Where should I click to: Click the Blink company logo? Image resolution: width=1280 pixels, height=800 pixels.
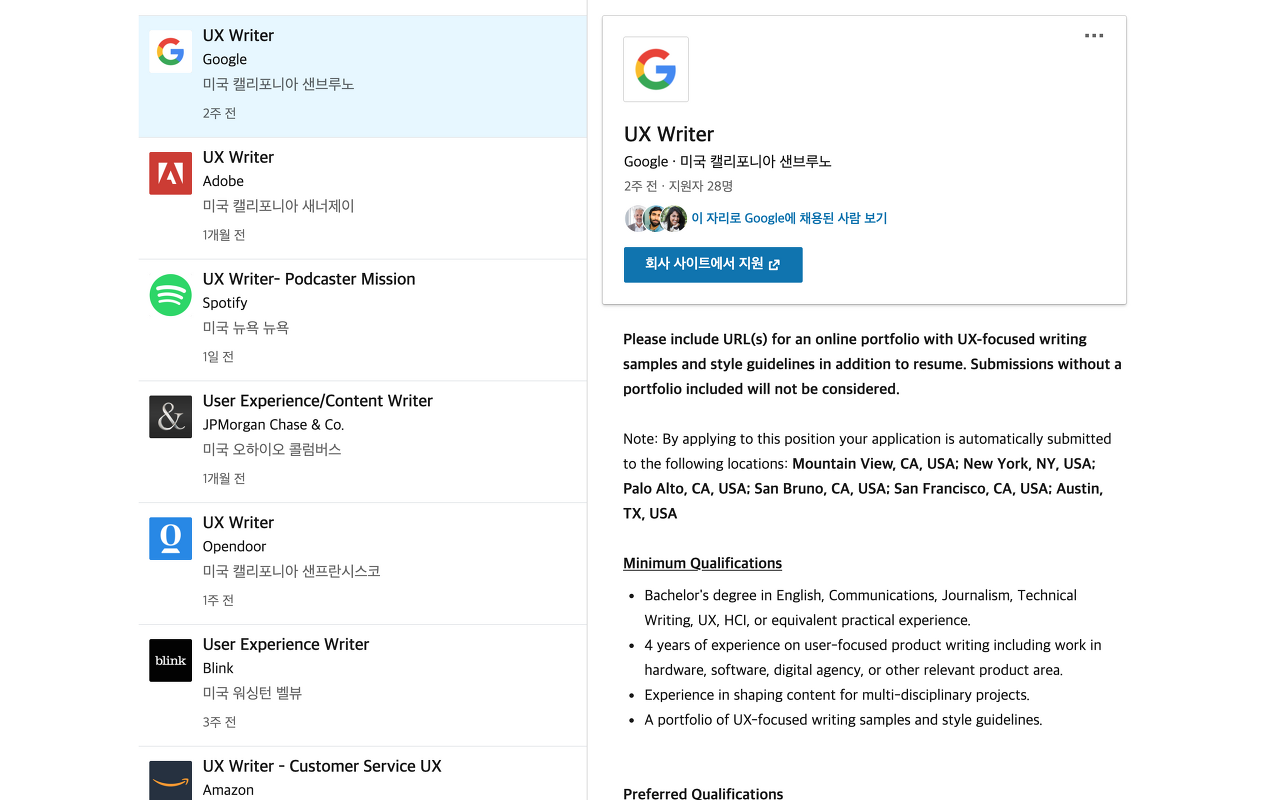170,661
